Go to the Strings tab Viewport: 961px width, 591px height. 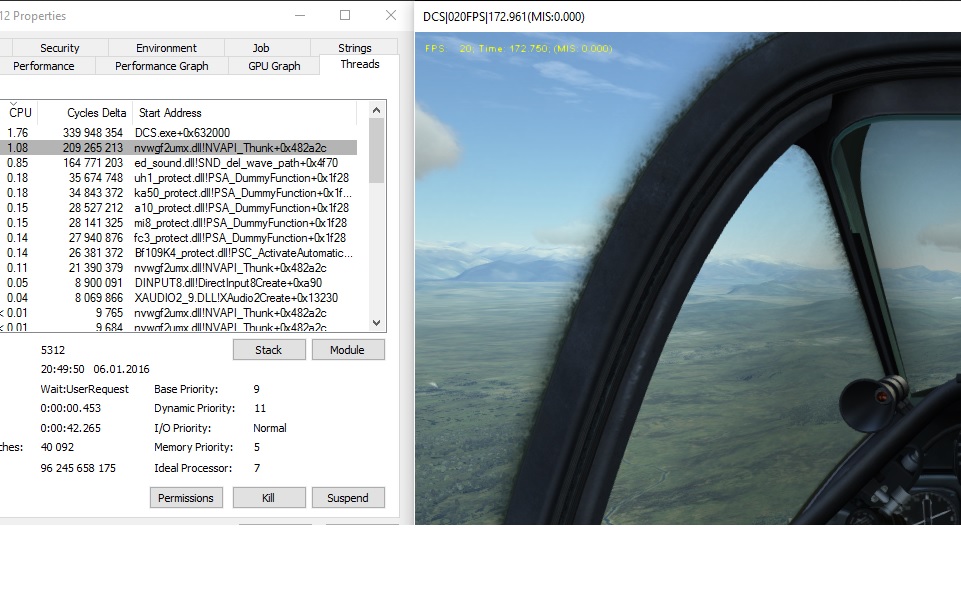(x=354, y=48)
